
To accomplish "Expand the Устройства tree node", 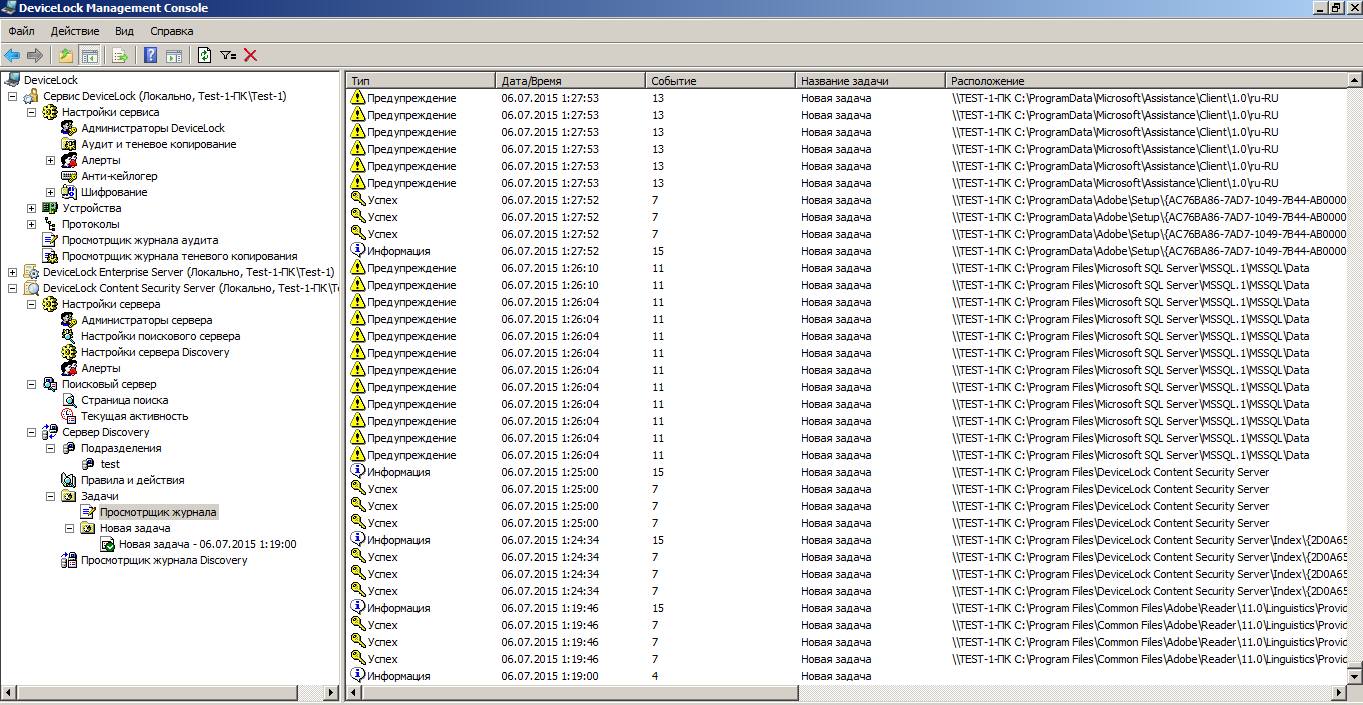I will coord(31,209).
